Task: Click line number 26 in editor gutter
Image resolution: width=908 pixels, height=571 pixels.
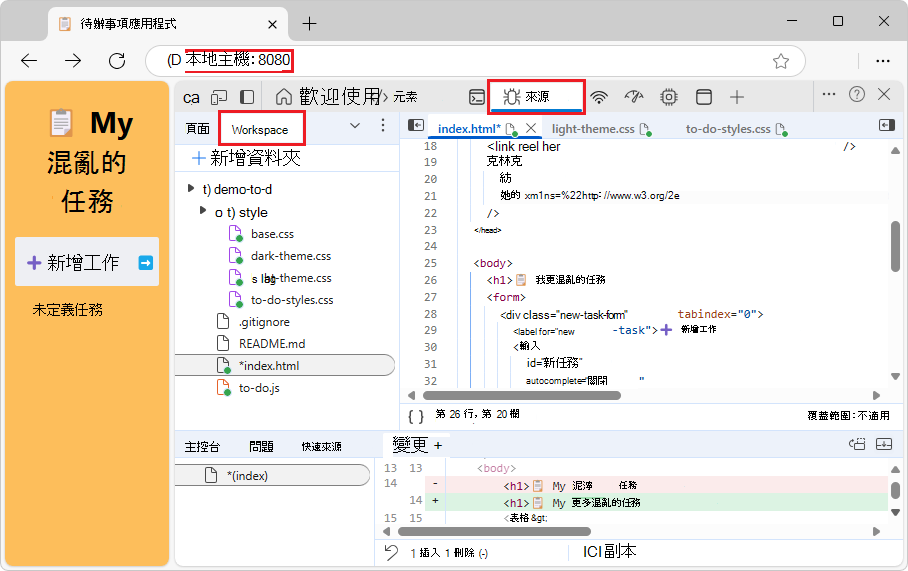Action: pyautogui.click(x=430, y=280)
